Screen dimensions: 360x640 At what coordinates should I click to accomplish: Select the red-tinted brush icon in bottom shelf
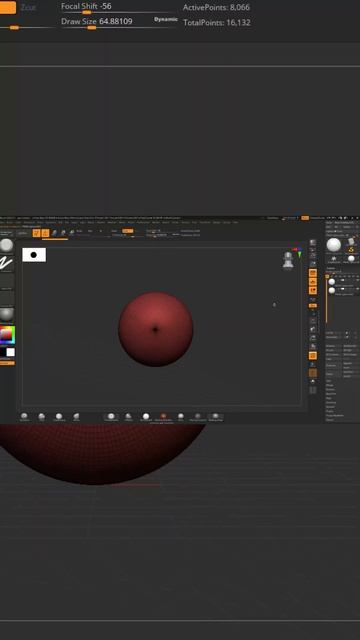pyautogui.click(x=163, y=416)
